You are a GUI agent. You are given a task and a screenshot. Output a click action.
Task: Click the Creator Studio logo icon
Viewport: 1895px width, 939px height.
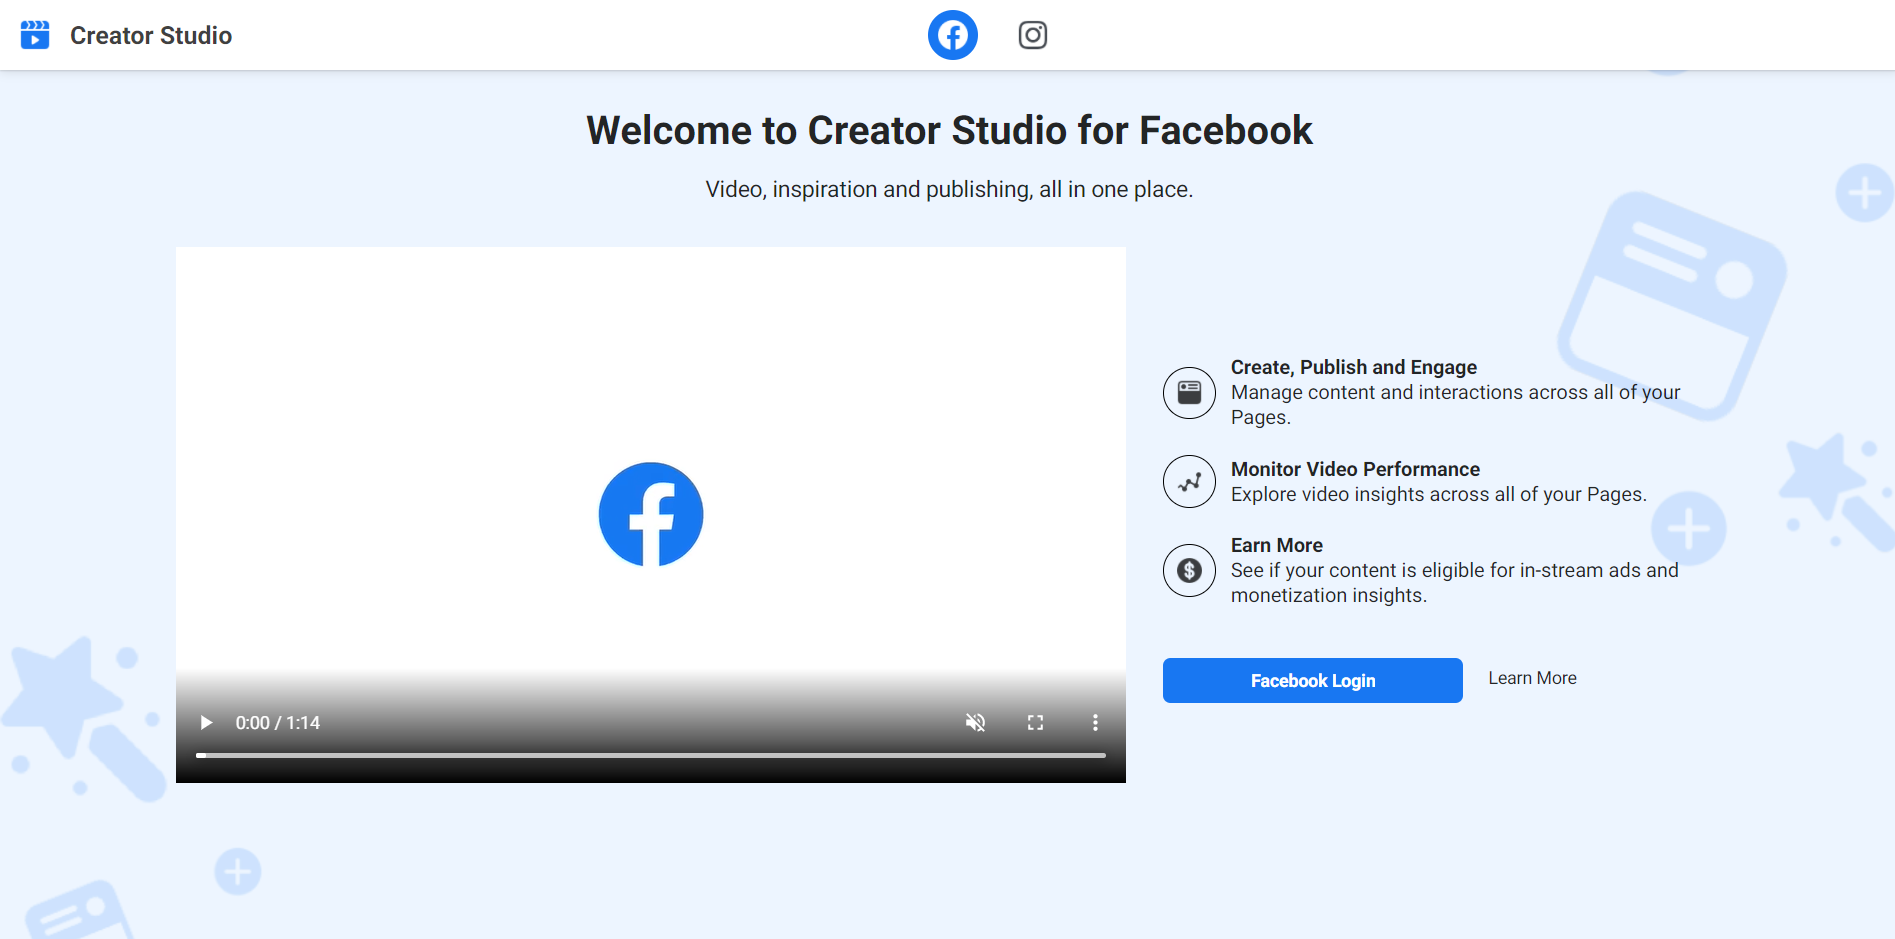tap(35, 35)
